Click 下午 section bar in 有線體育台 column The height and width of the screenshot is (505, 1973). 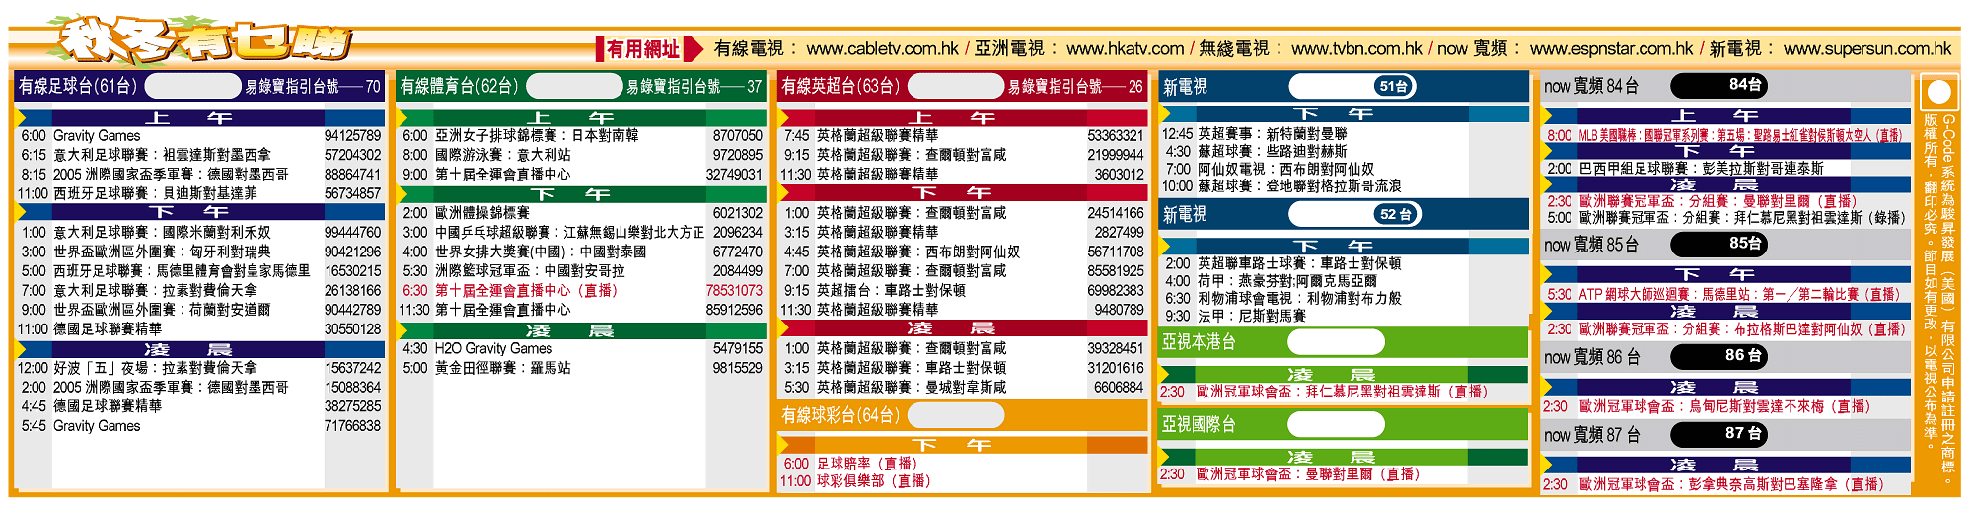(x=582, y=194)
